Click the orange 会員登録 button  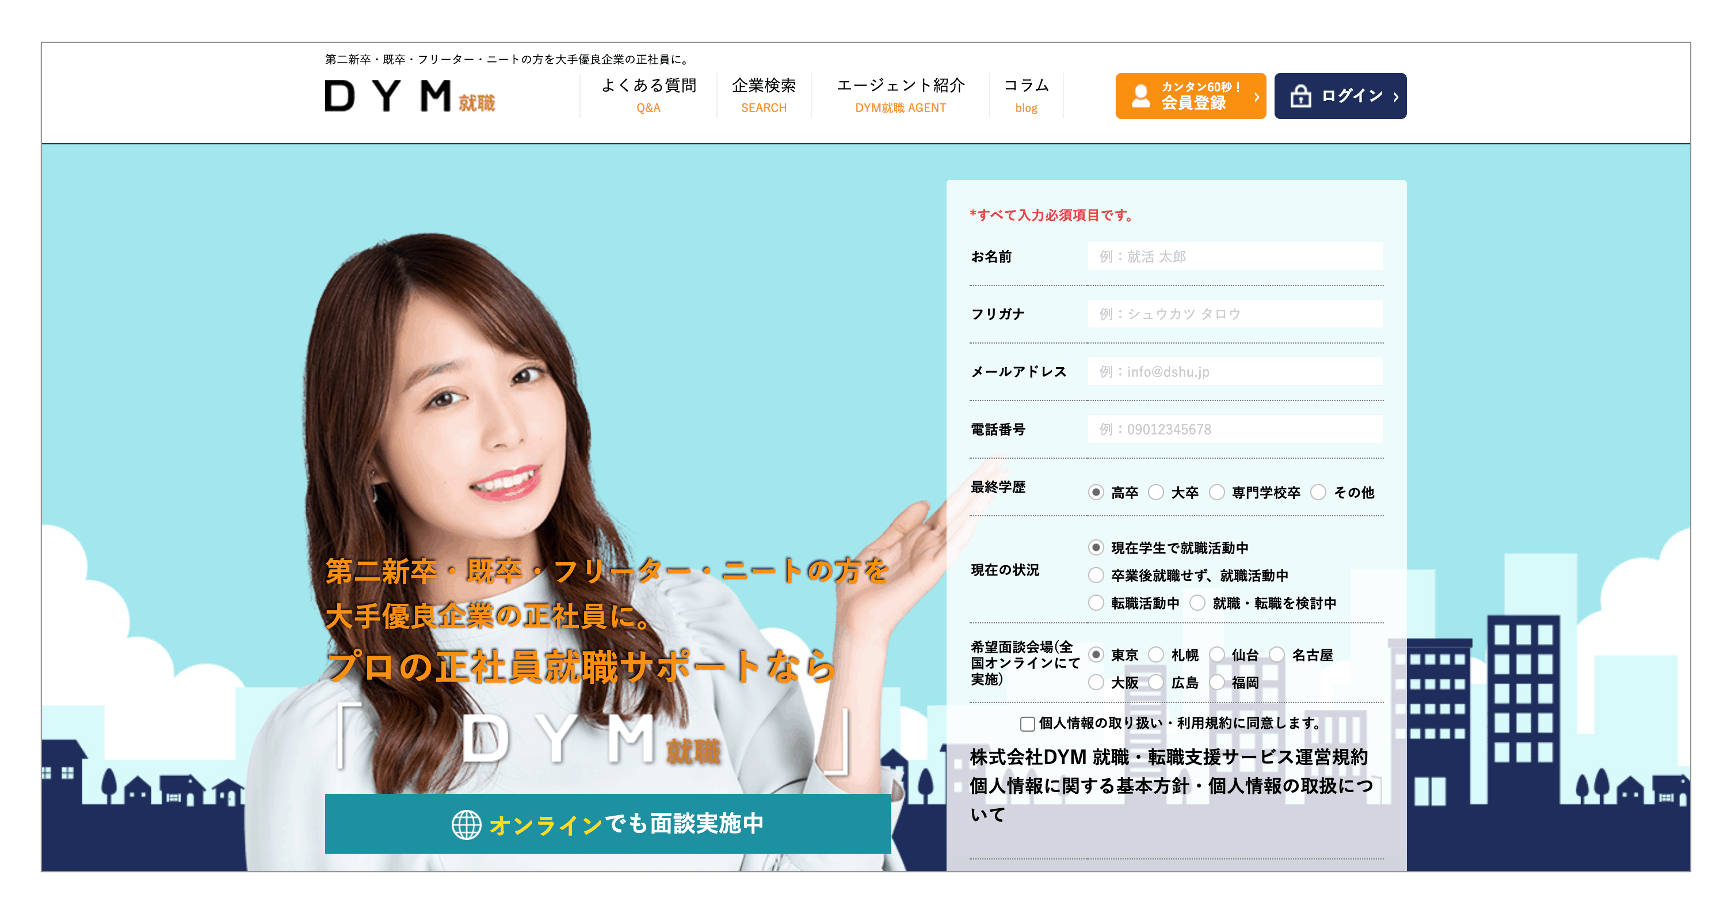1191,96
